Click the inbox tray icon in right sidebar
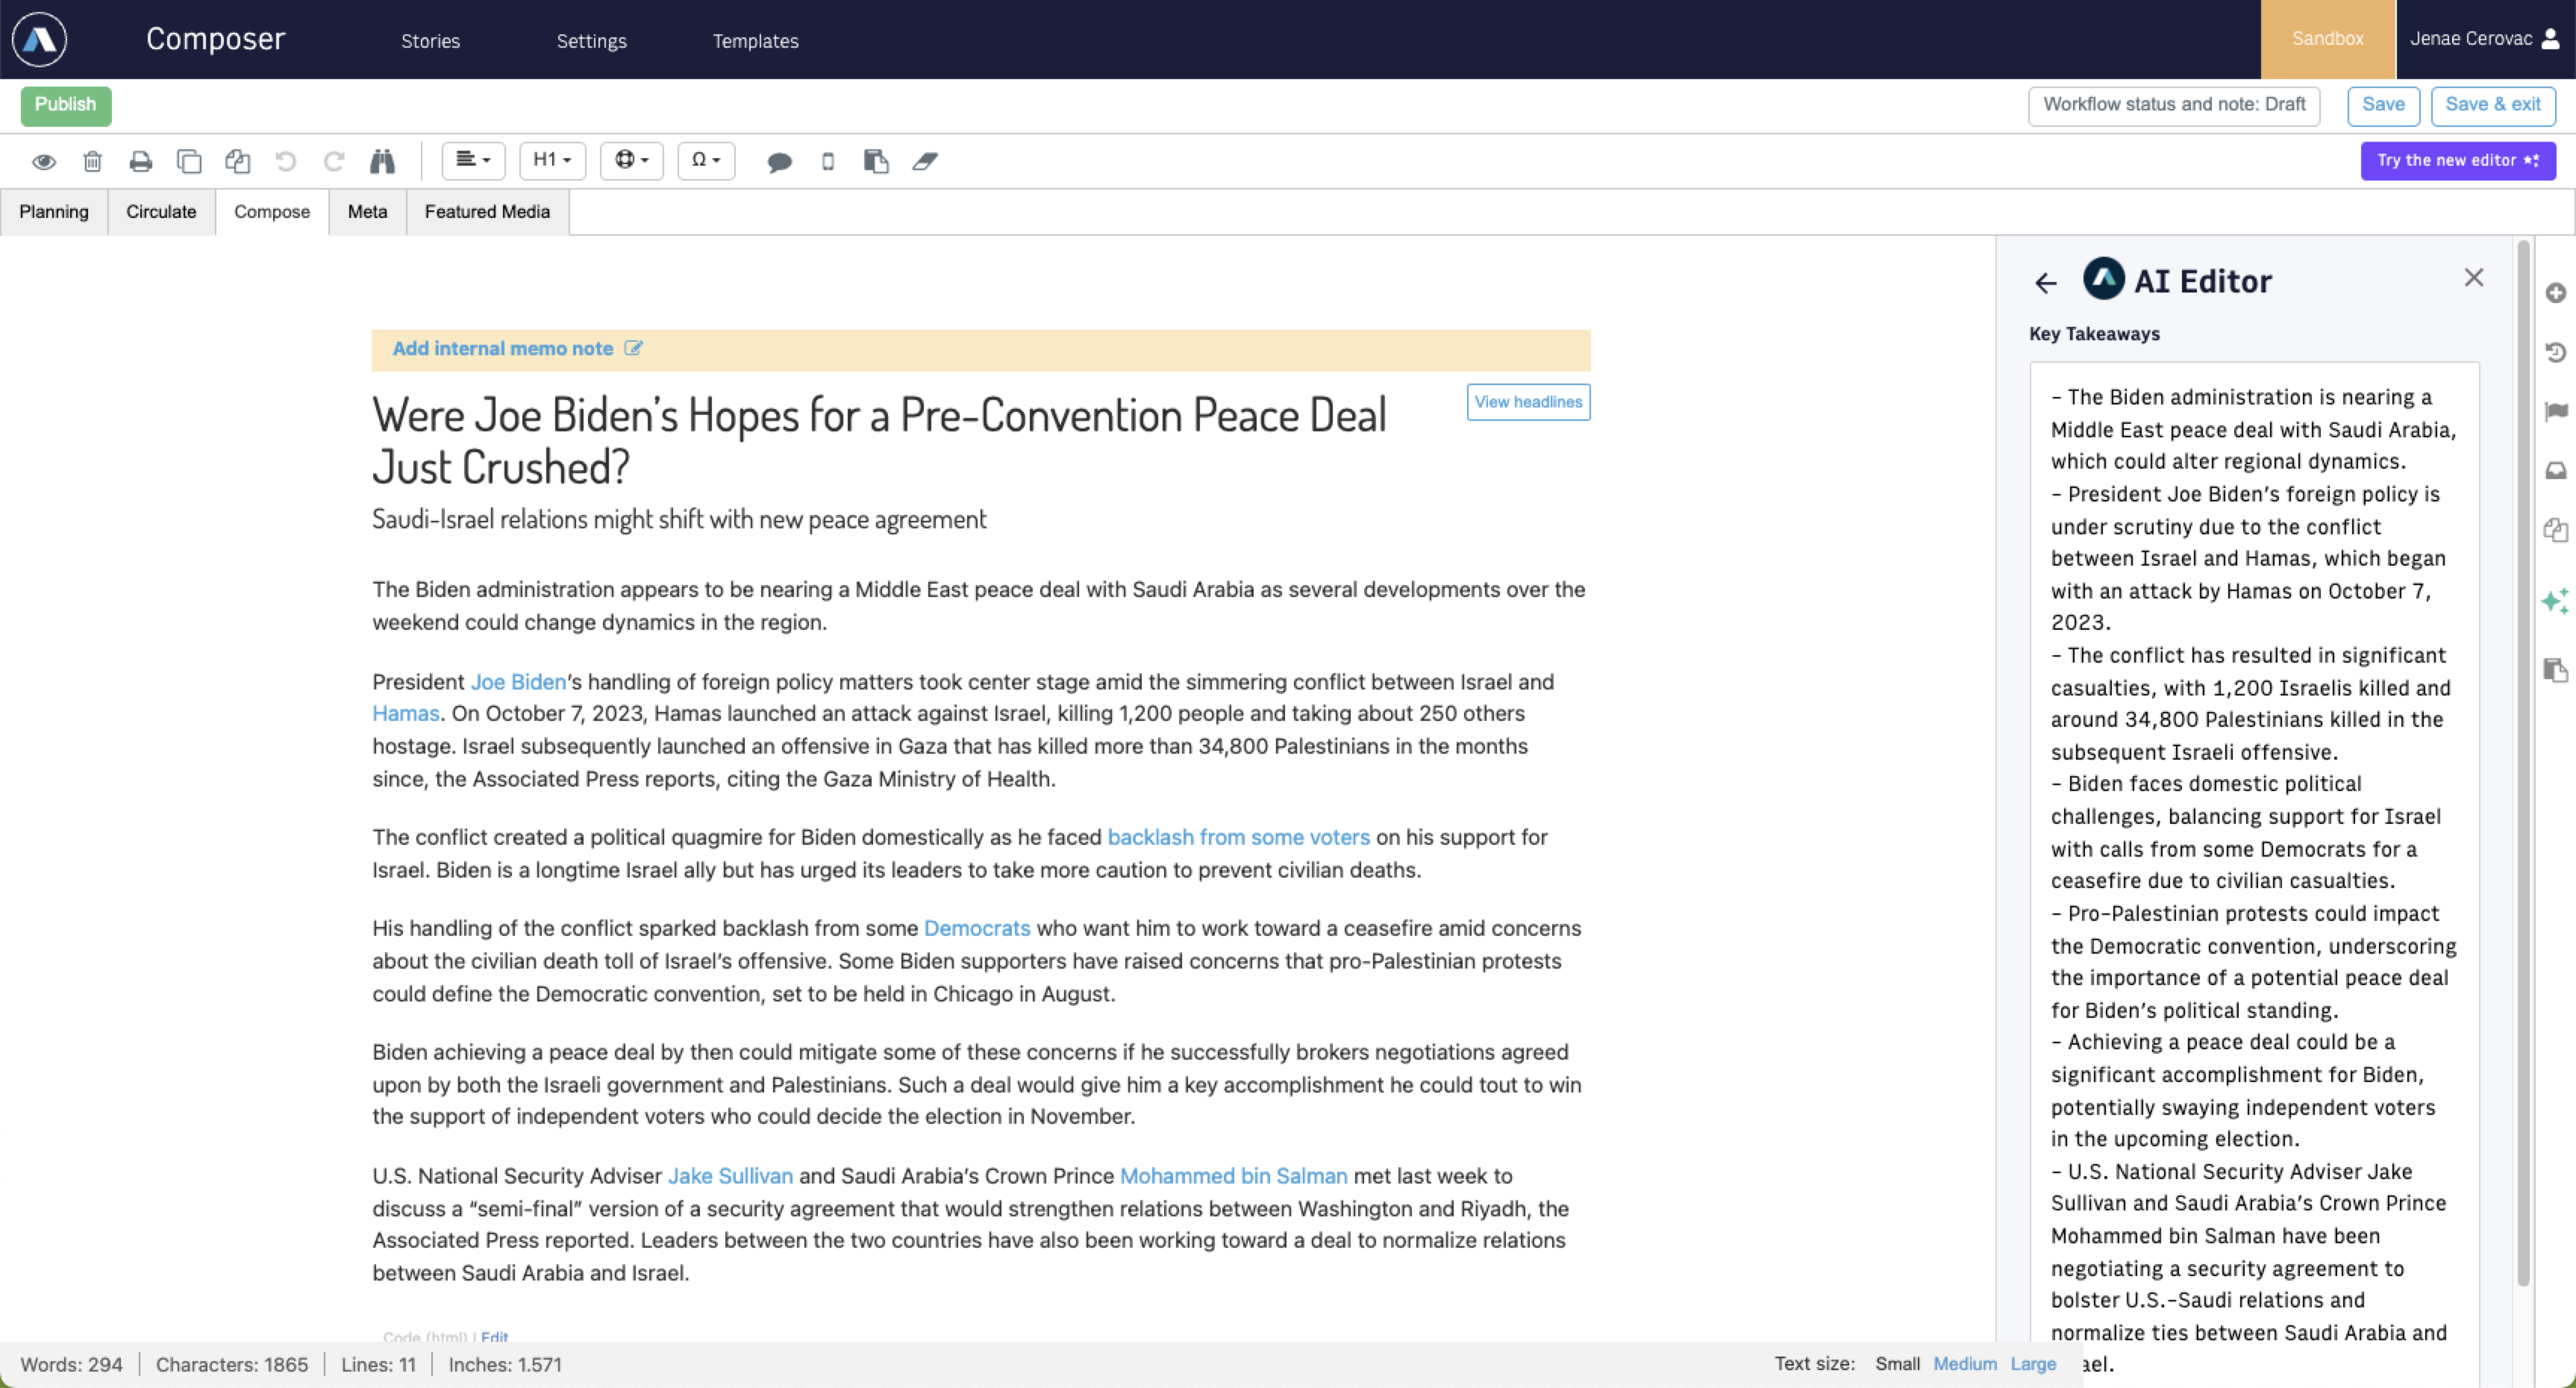Image resolution: width=2576 pixels, height=1388 pixels. [2556, 470]
